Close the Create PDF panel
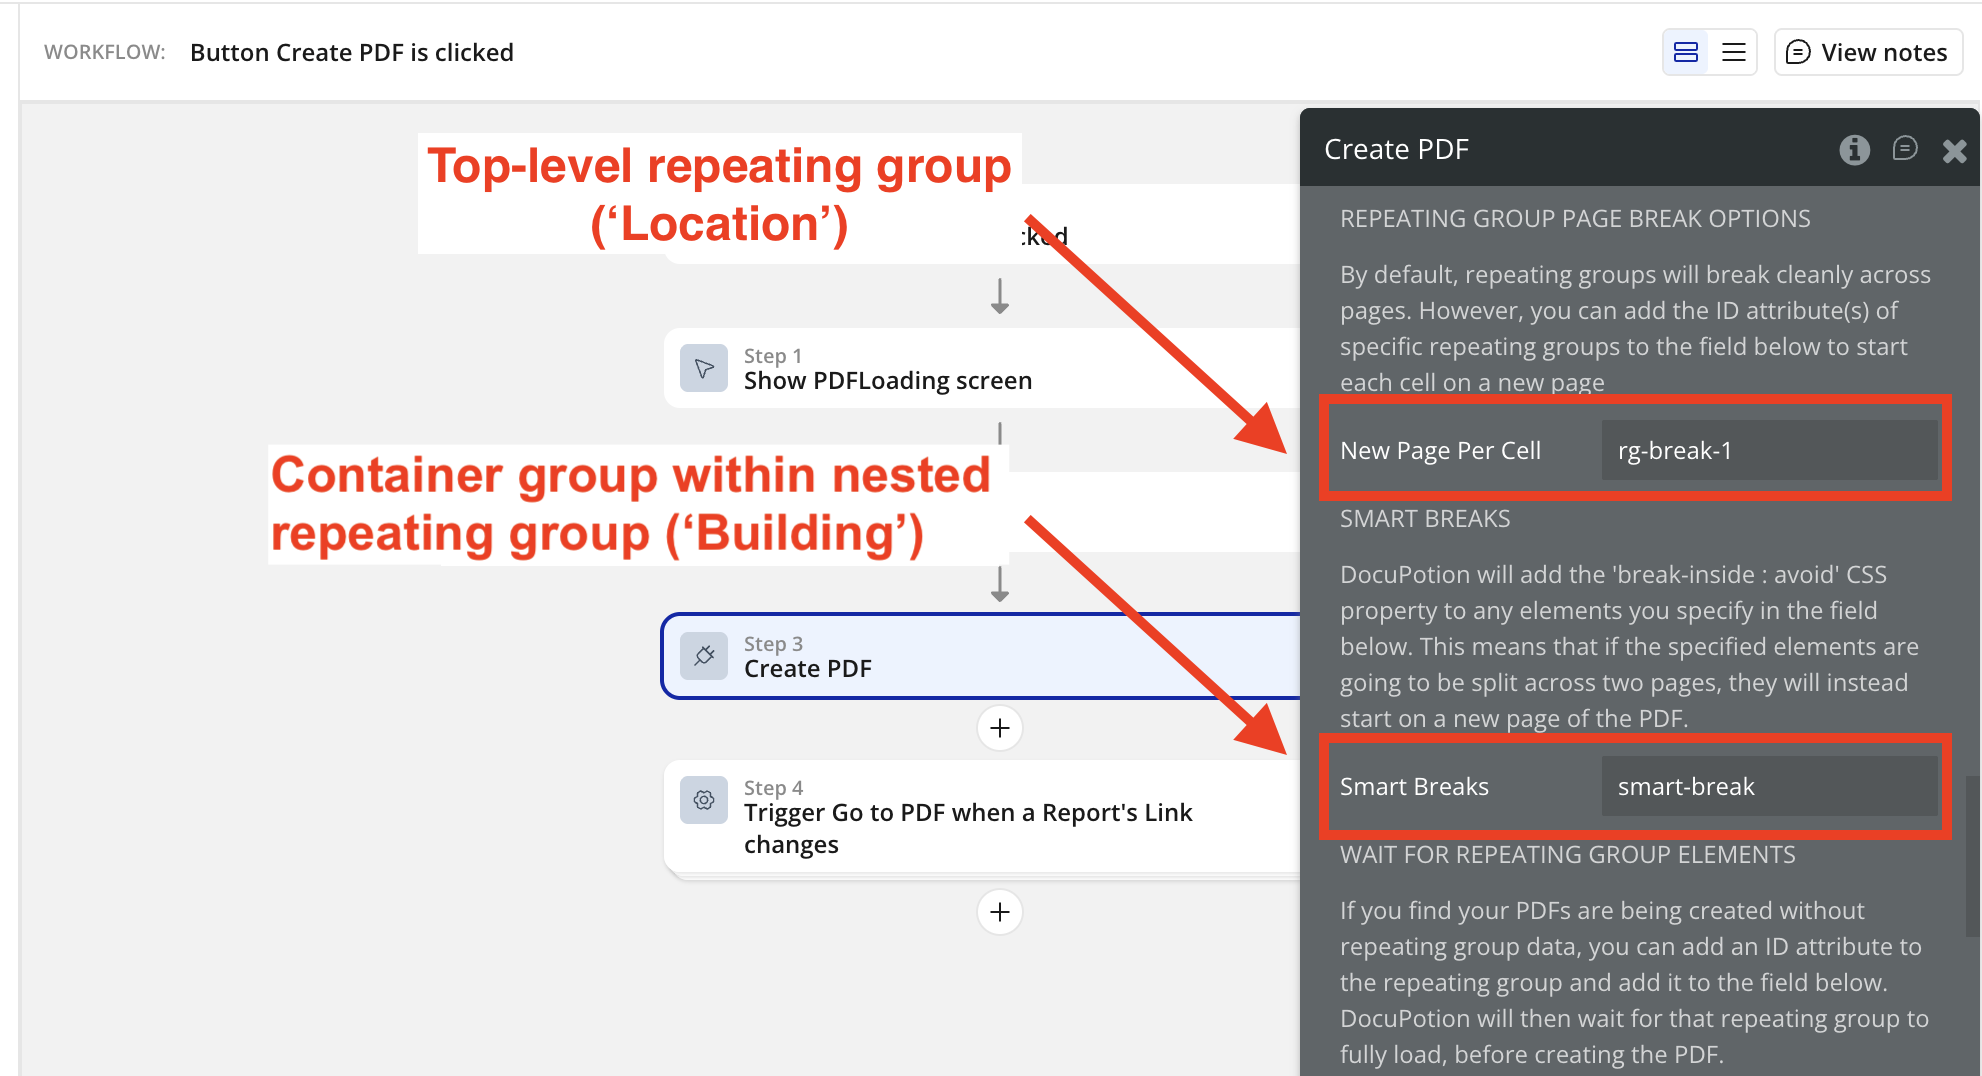 pos(1954,151)
